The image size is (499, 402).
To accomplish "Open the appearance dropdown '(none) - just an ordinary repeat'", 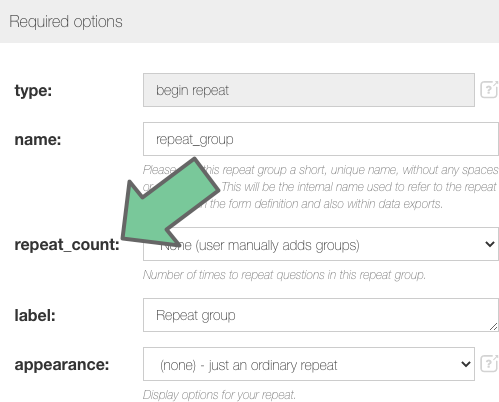I will click(309, 364).
